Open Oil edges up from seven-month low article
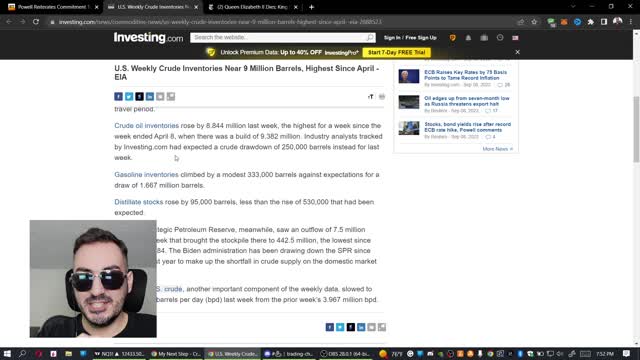 (x=467, y=101)
